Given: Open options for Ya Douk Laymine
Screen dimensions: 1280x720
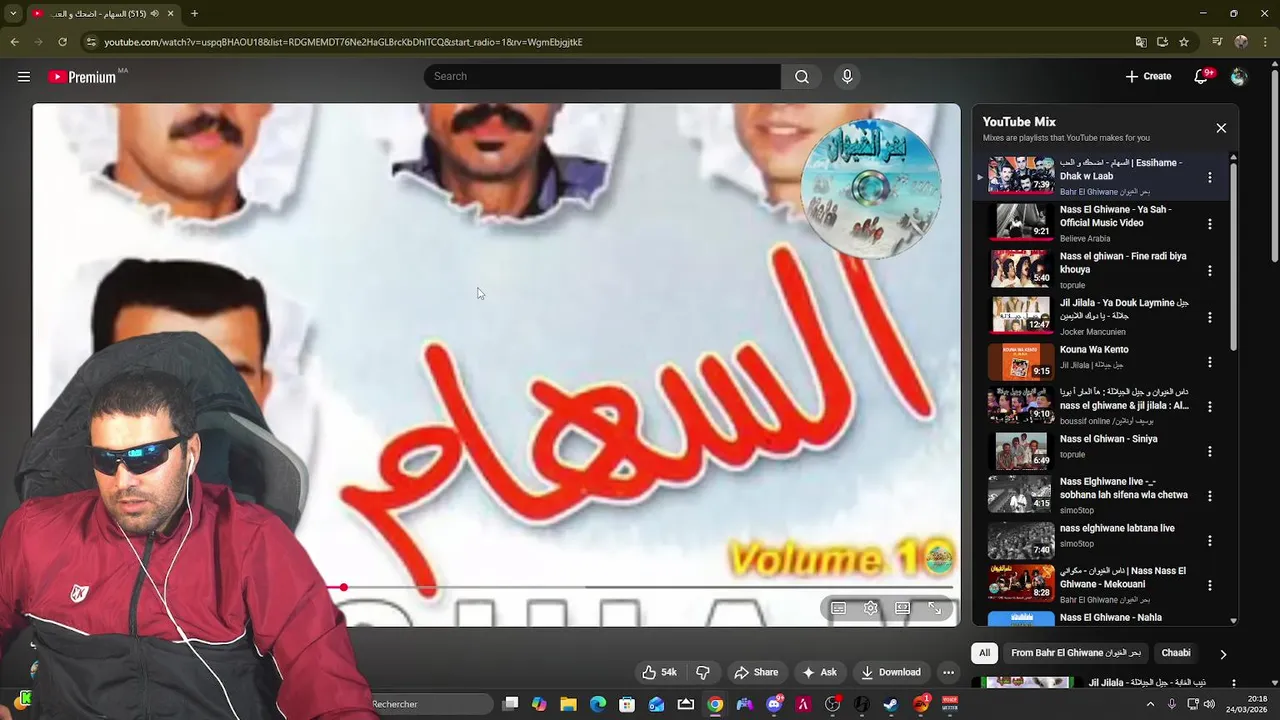Looking at the screenshot, I should 1209,317.
